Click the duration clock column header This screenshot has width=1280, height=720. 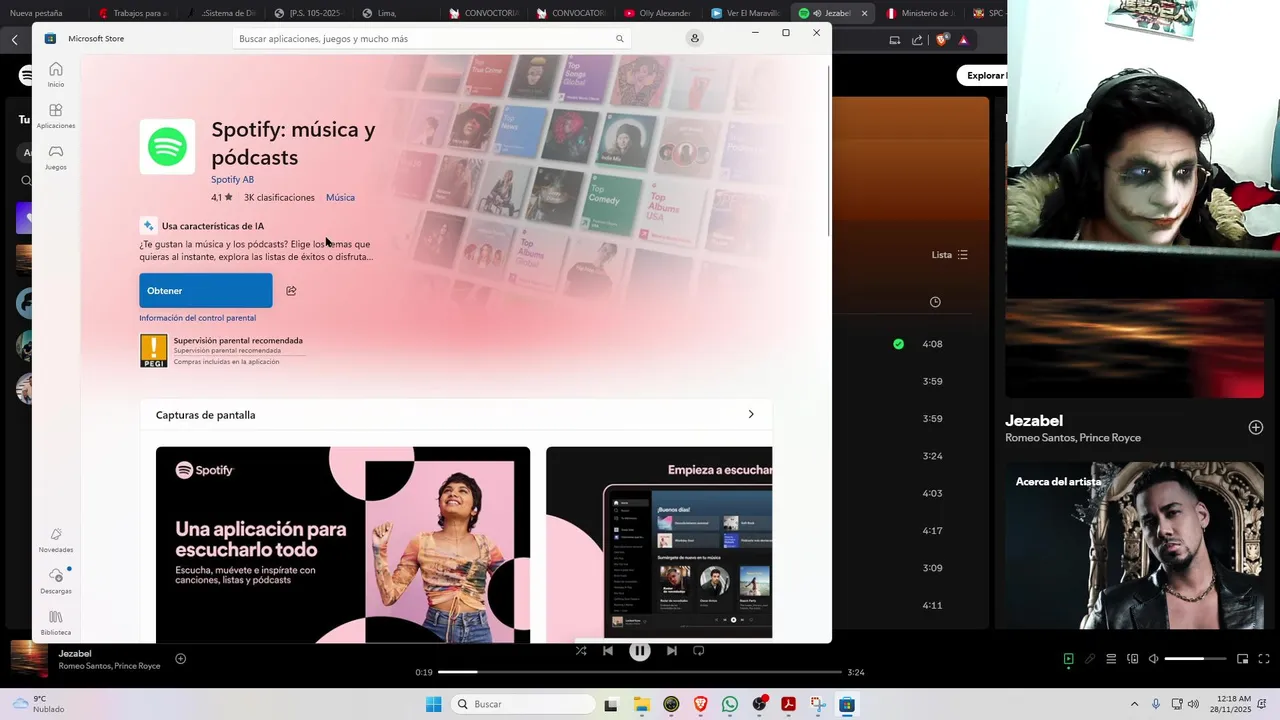point(935,302)
